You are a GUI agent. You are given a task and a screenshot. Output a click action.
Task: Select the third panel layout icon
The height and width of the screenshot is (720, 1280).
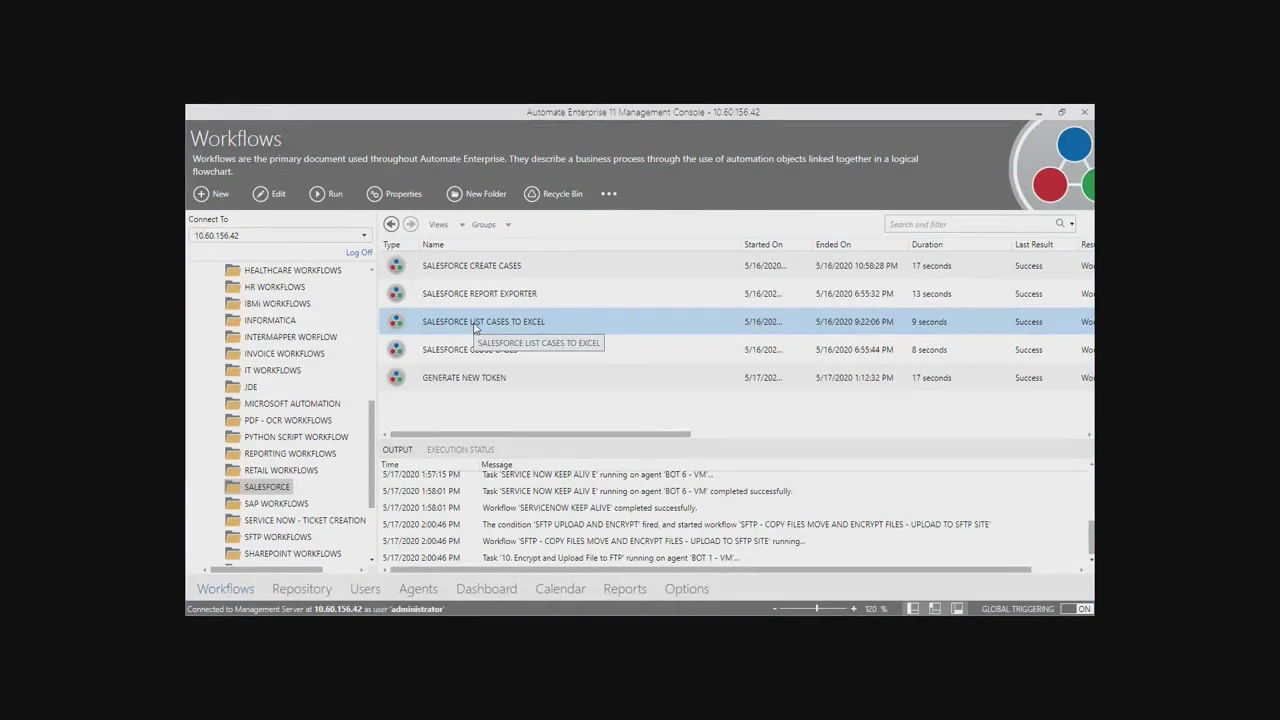coord(957,608)
